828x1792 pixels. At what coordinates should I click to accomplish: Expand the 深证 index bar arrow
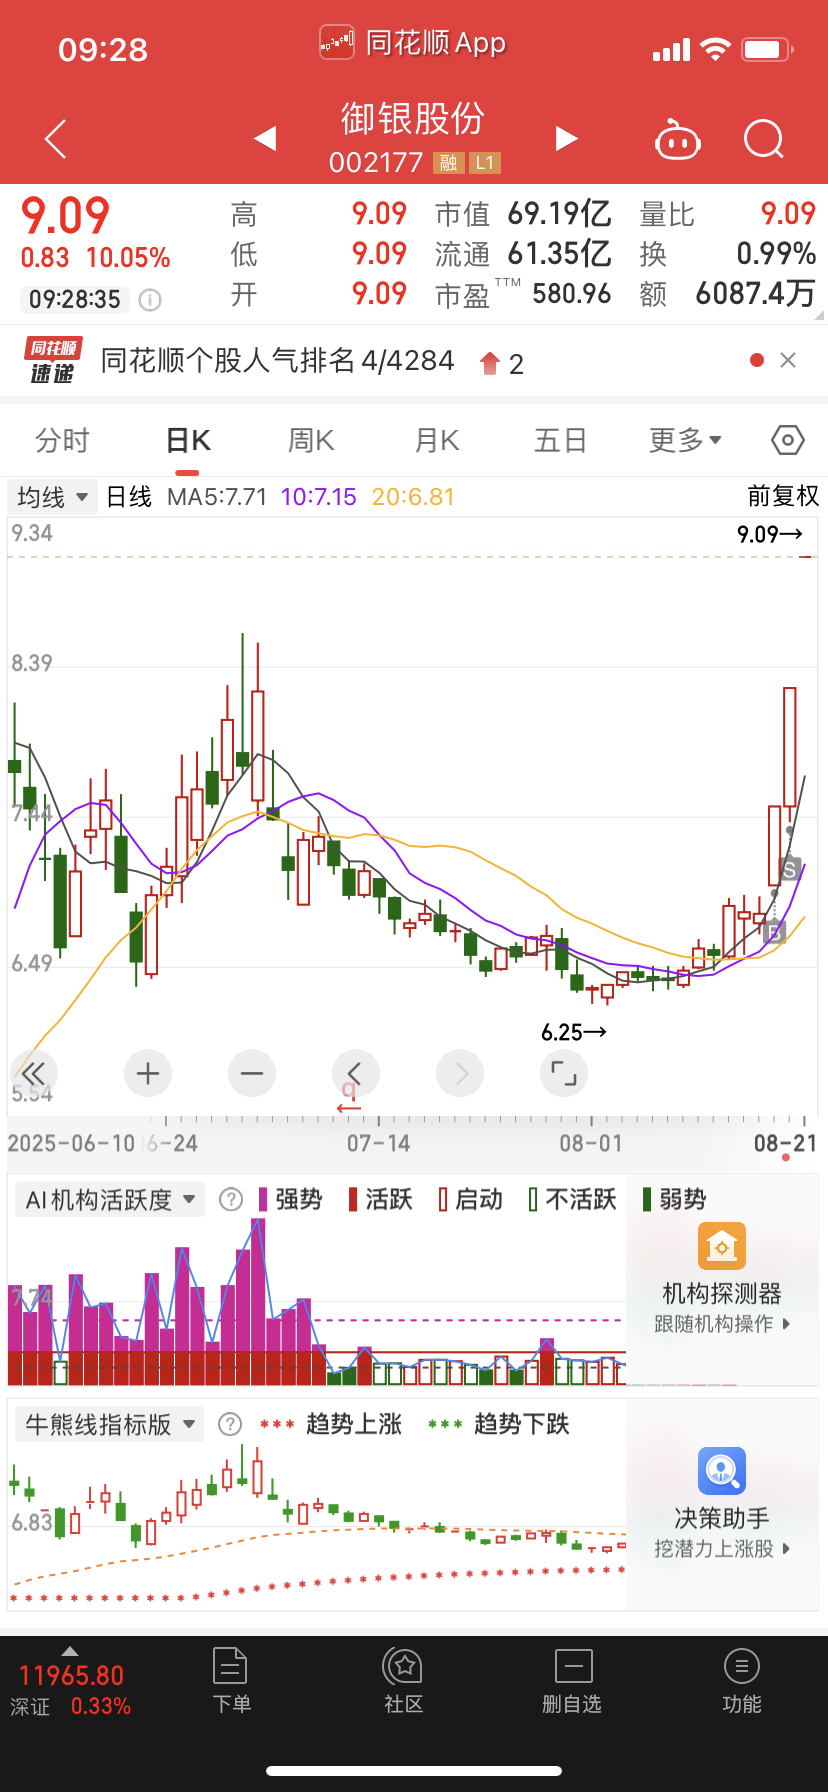[x=69, y=1651]
